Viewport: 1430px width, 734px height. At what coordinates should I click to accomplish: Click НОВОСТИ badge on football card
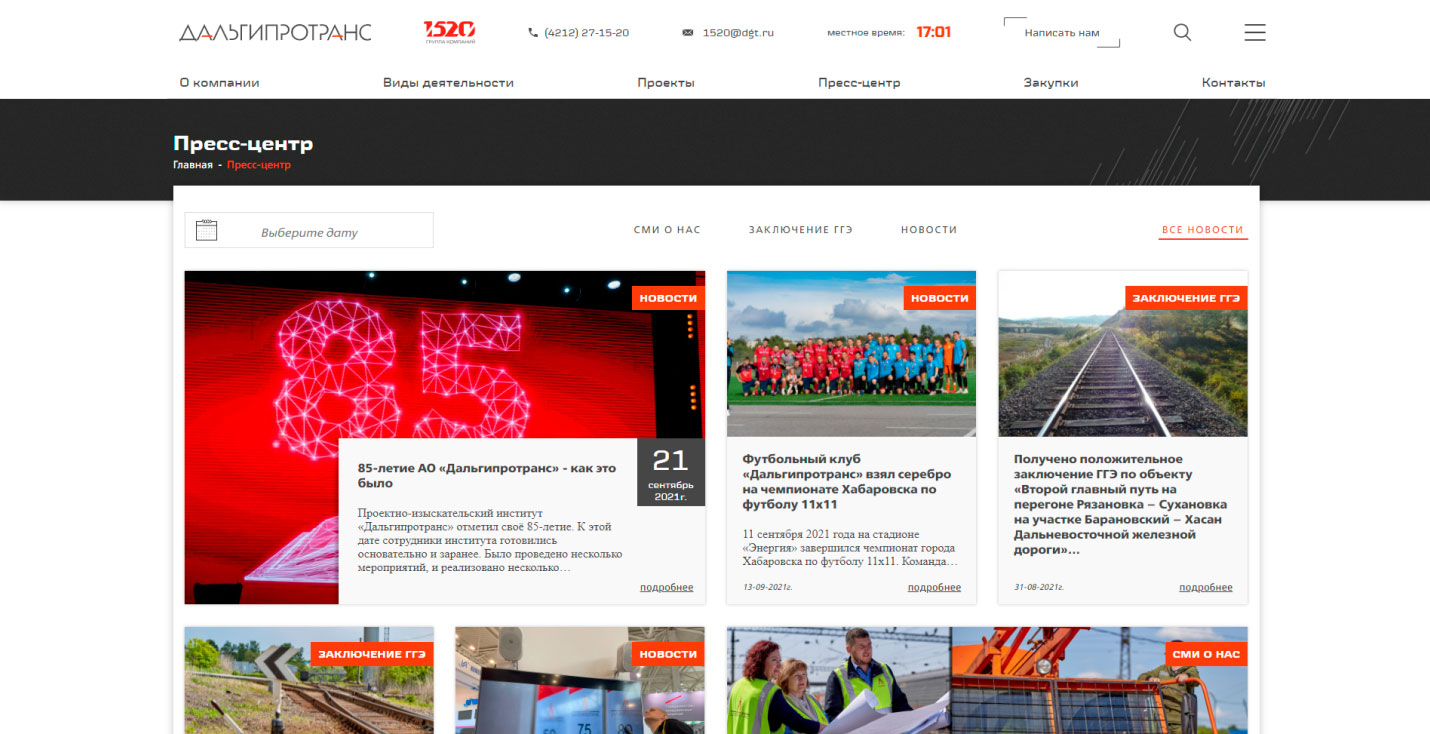[940, 298]
